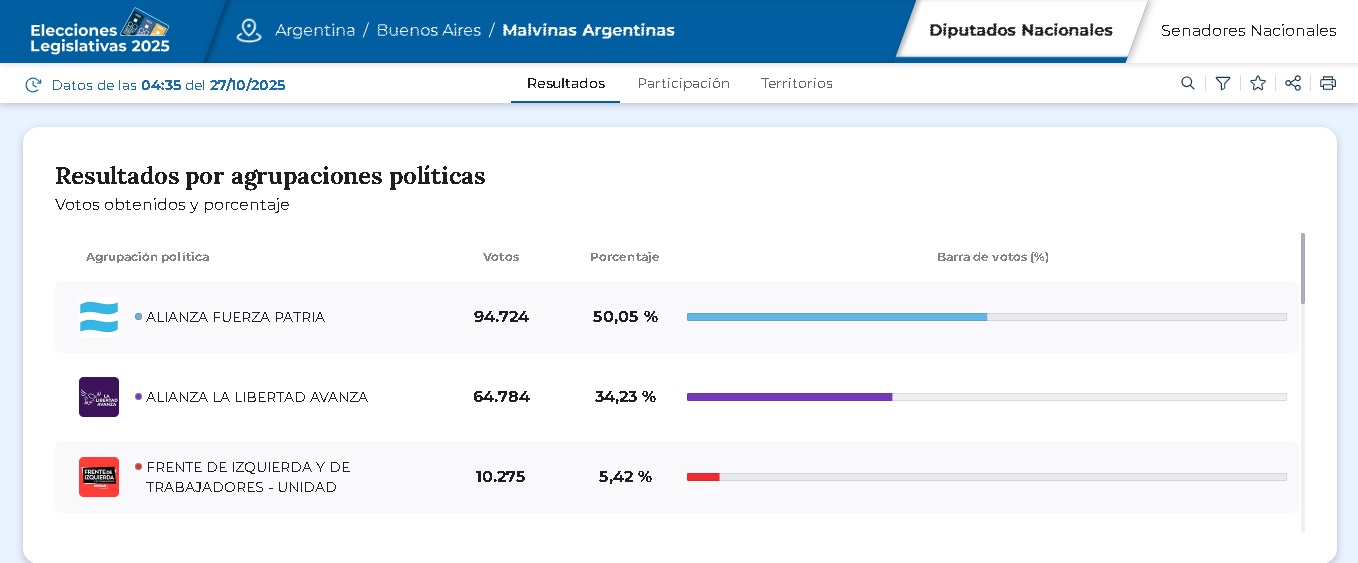Click the location pin icon
Screen dimensions: 1358x563
click(249, 30)
